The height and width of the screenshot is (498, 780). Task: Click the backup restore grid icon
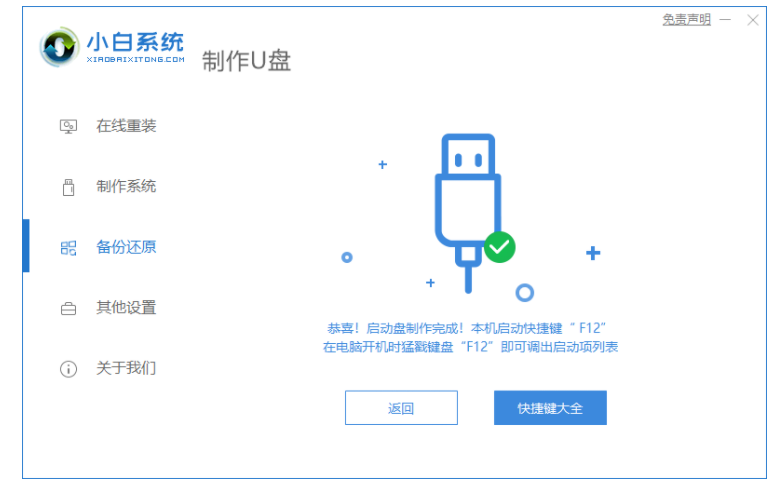click(x=69, y=248)
